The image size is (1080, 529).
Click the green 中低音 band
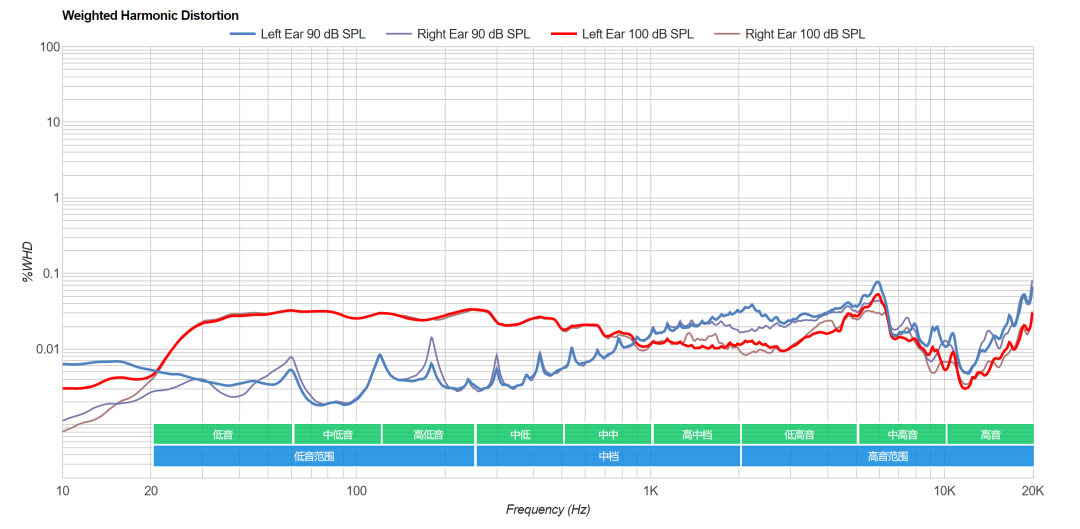pos(337,434)
